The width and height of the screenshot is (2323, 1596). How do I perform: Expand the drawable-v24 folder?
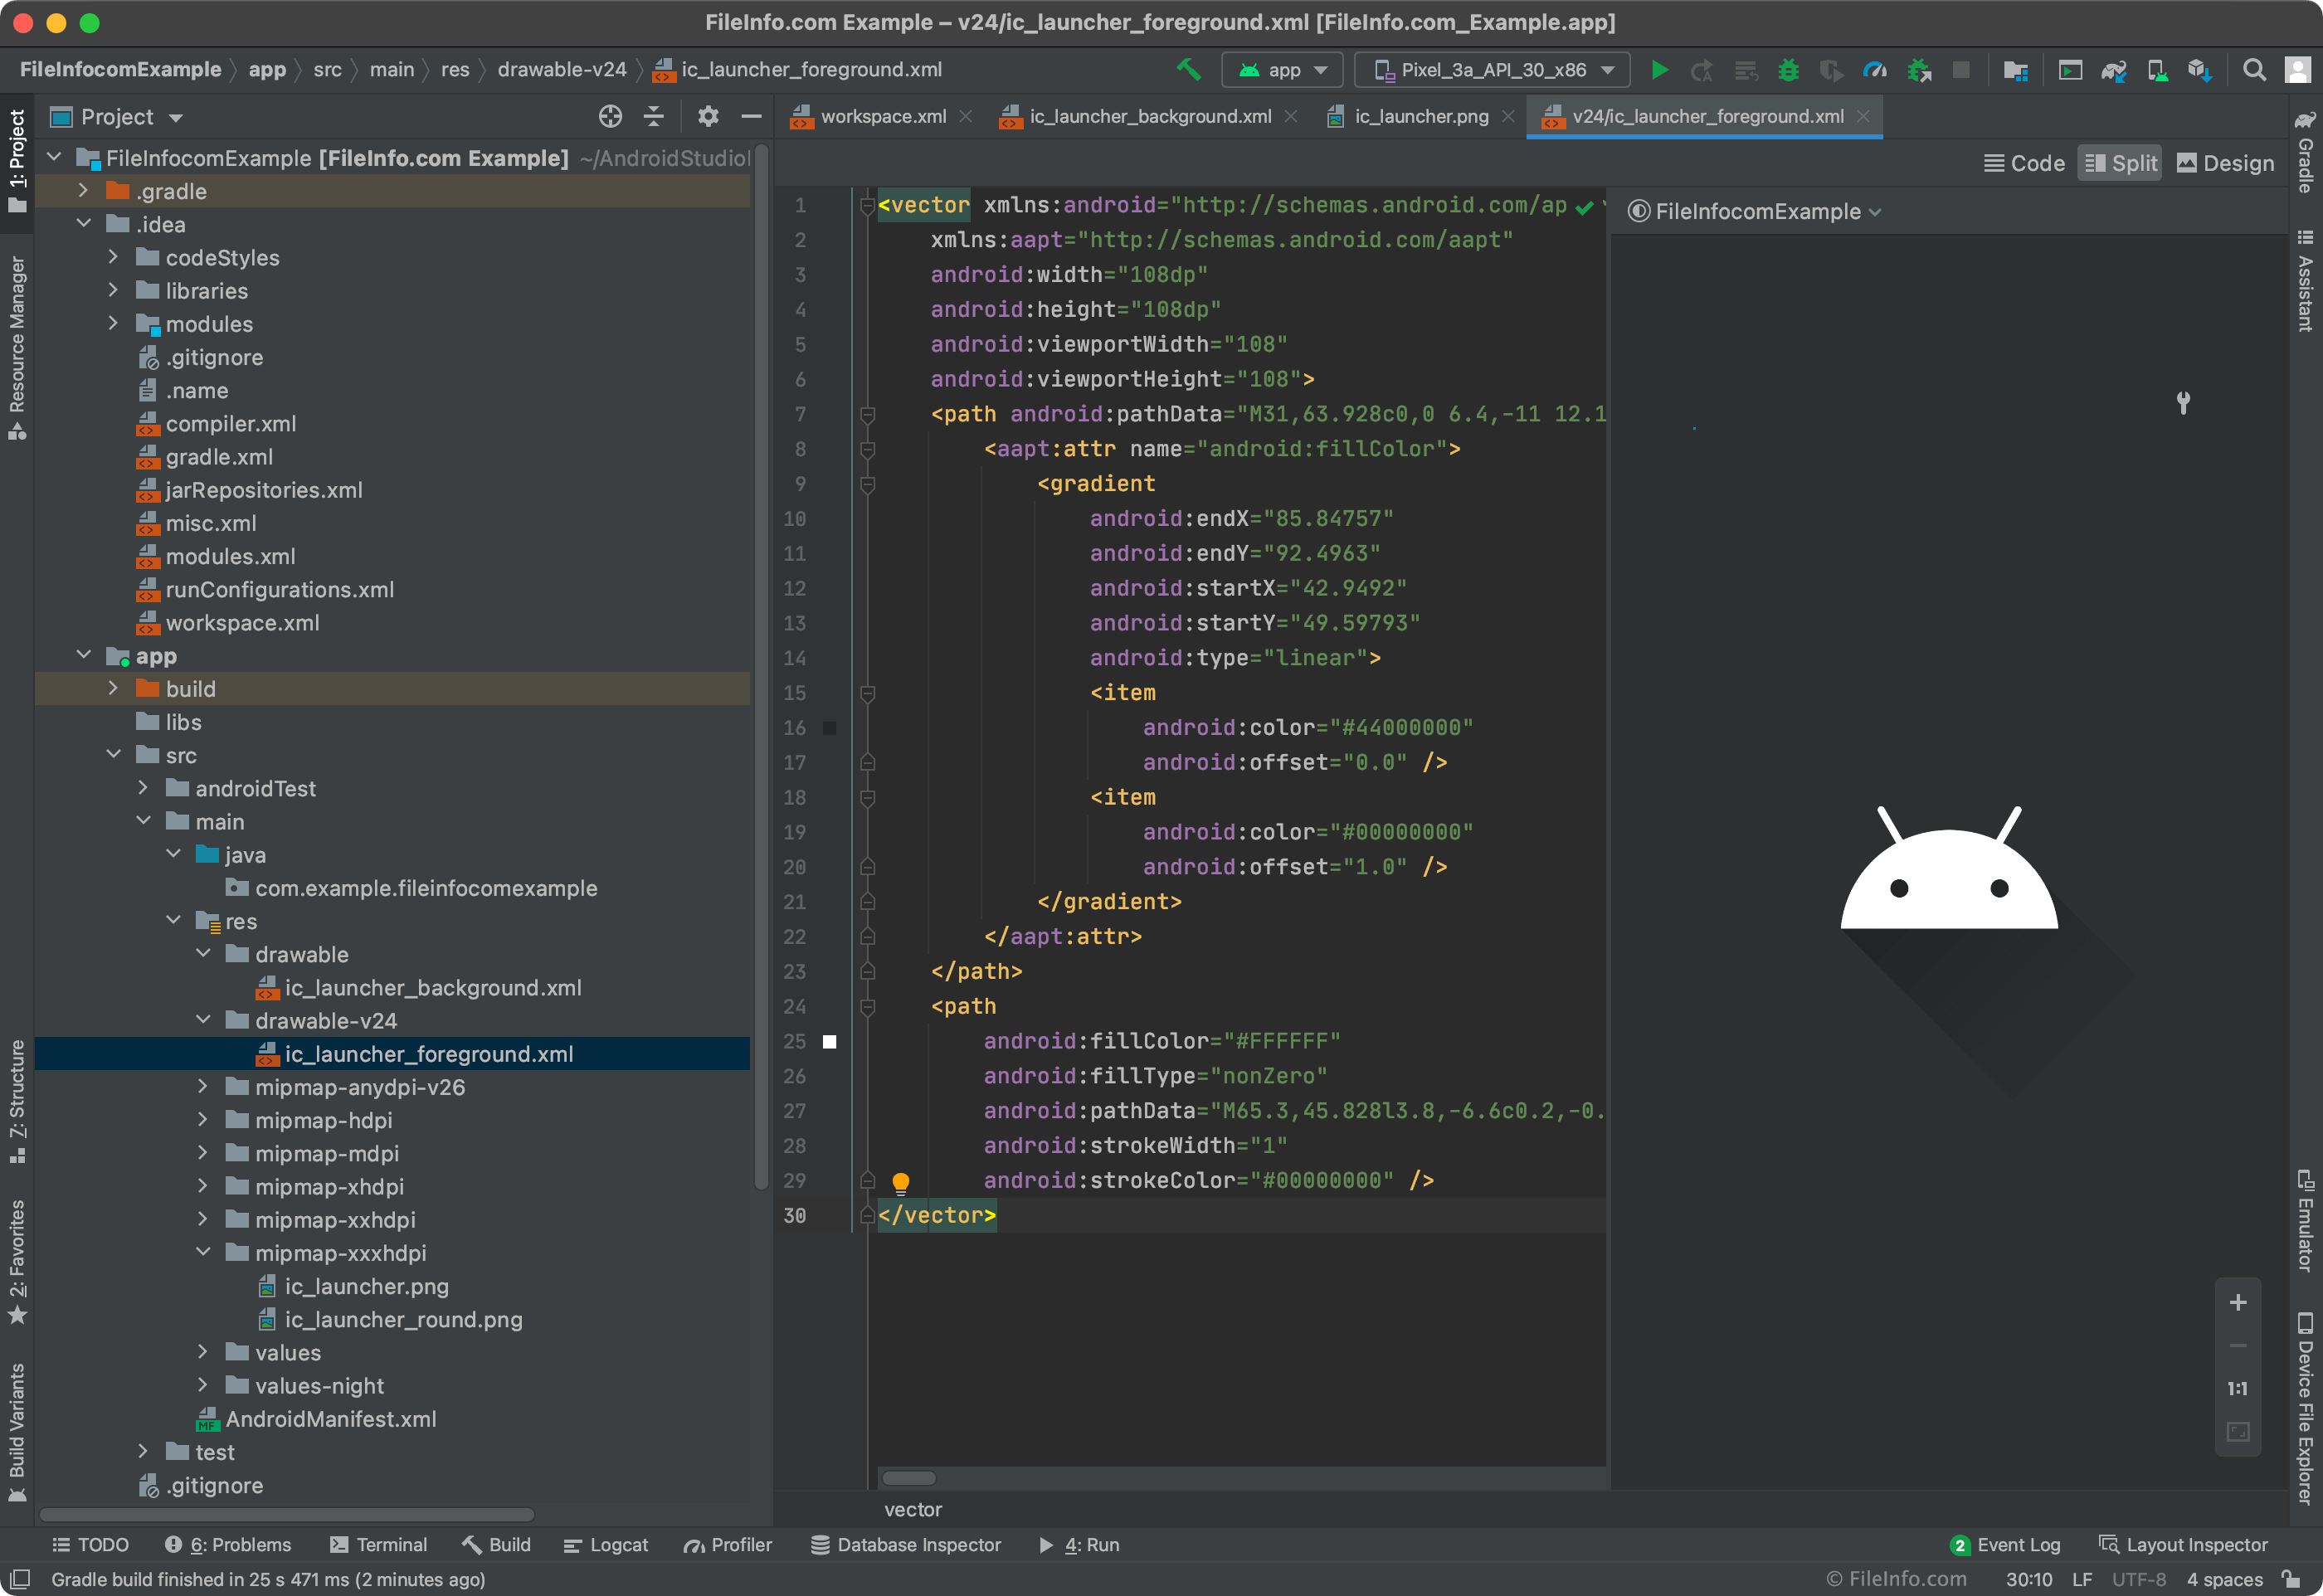click(x=197, y=1020)
